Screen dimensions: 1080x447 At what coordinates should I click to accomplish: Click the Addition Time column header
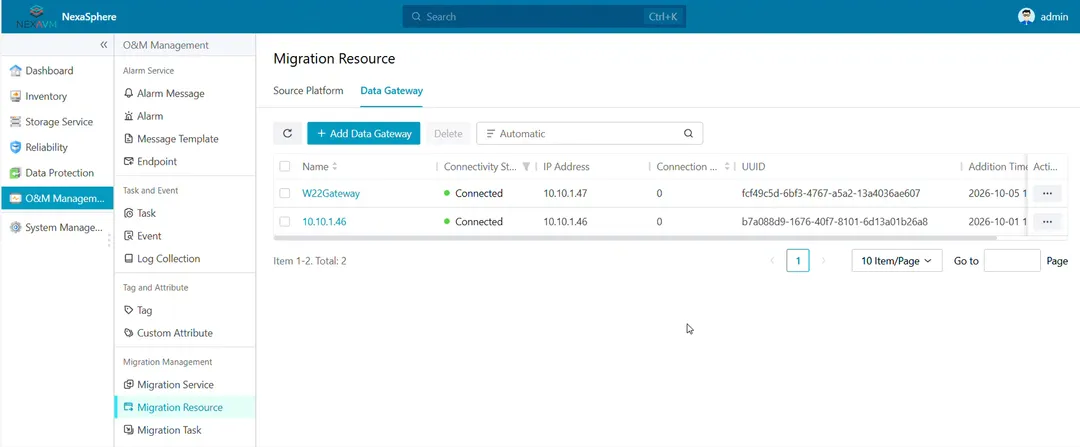click(998, 167)
